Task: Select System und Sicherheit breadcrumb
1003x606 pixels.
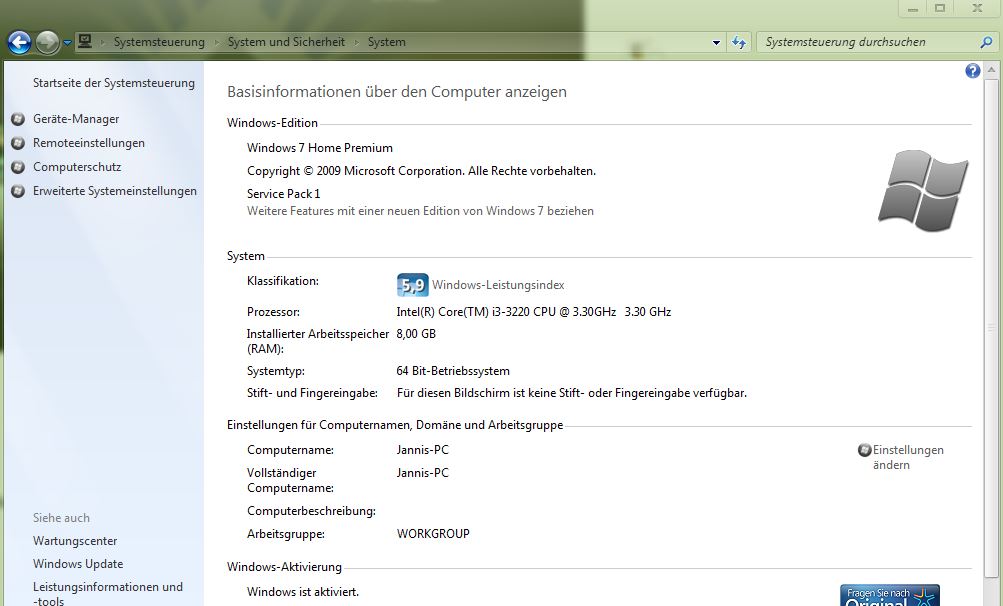Action: pos(286,42)
